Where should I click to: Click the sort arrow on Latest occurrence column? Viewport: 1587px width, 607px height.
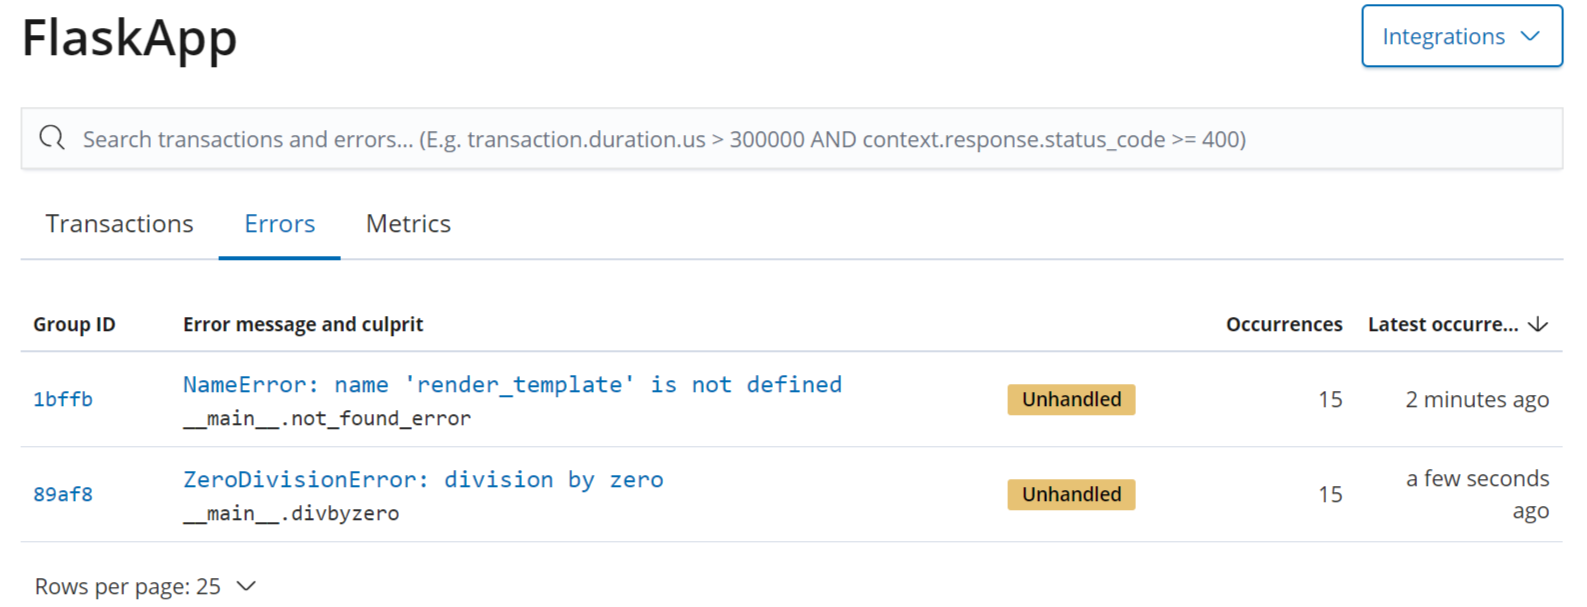click(x=1538, y=324)
